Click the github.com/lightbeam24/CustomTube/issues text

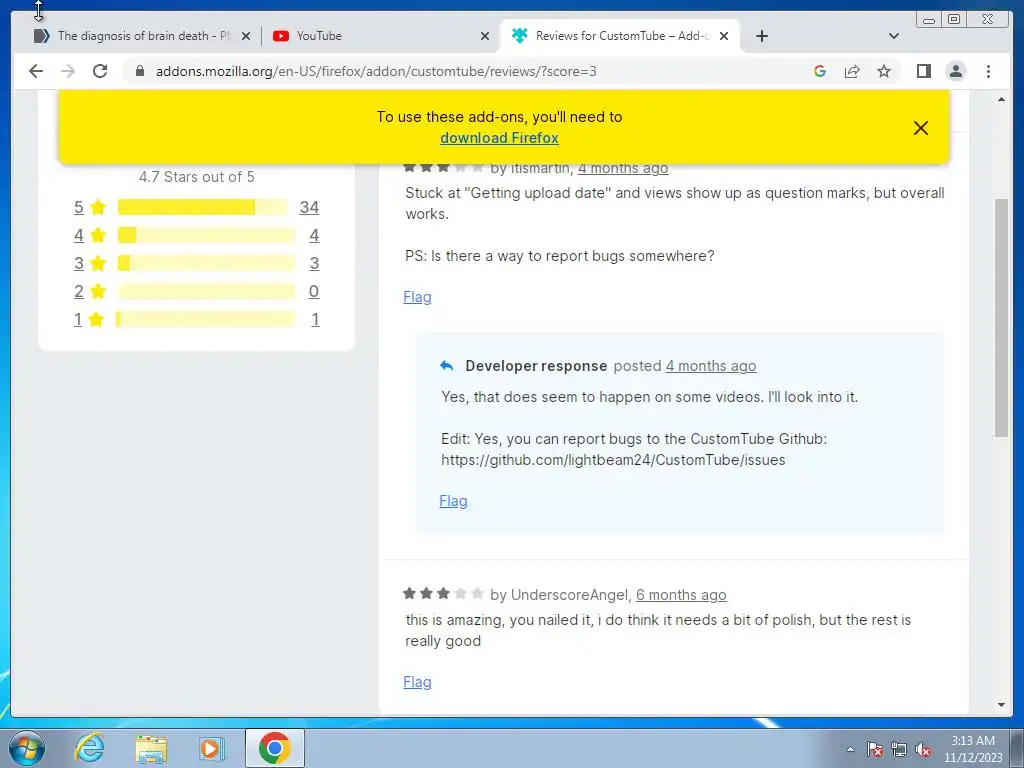[613, 460]
